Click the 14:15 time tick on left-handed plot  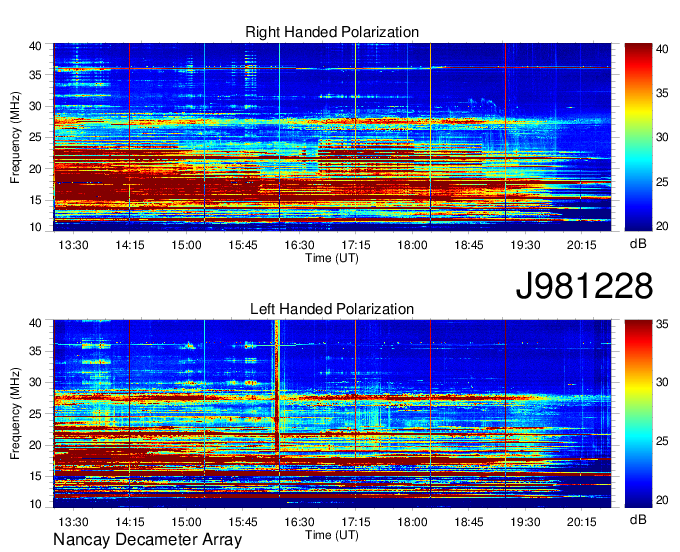130,522
